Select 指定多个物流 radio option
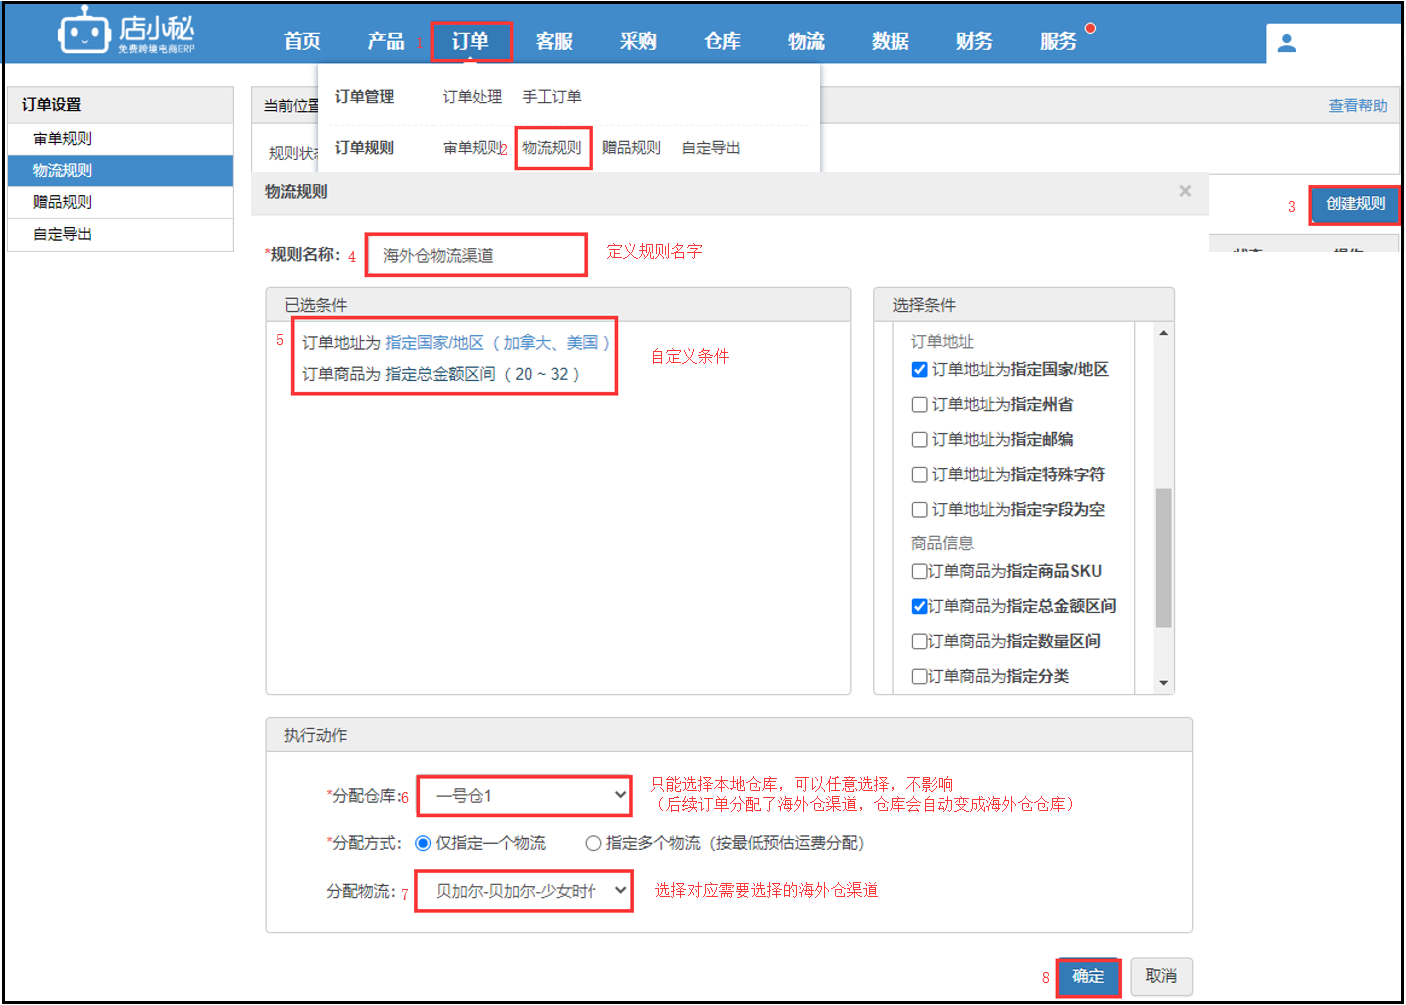 pyautogui.click(x=593, y=843)
